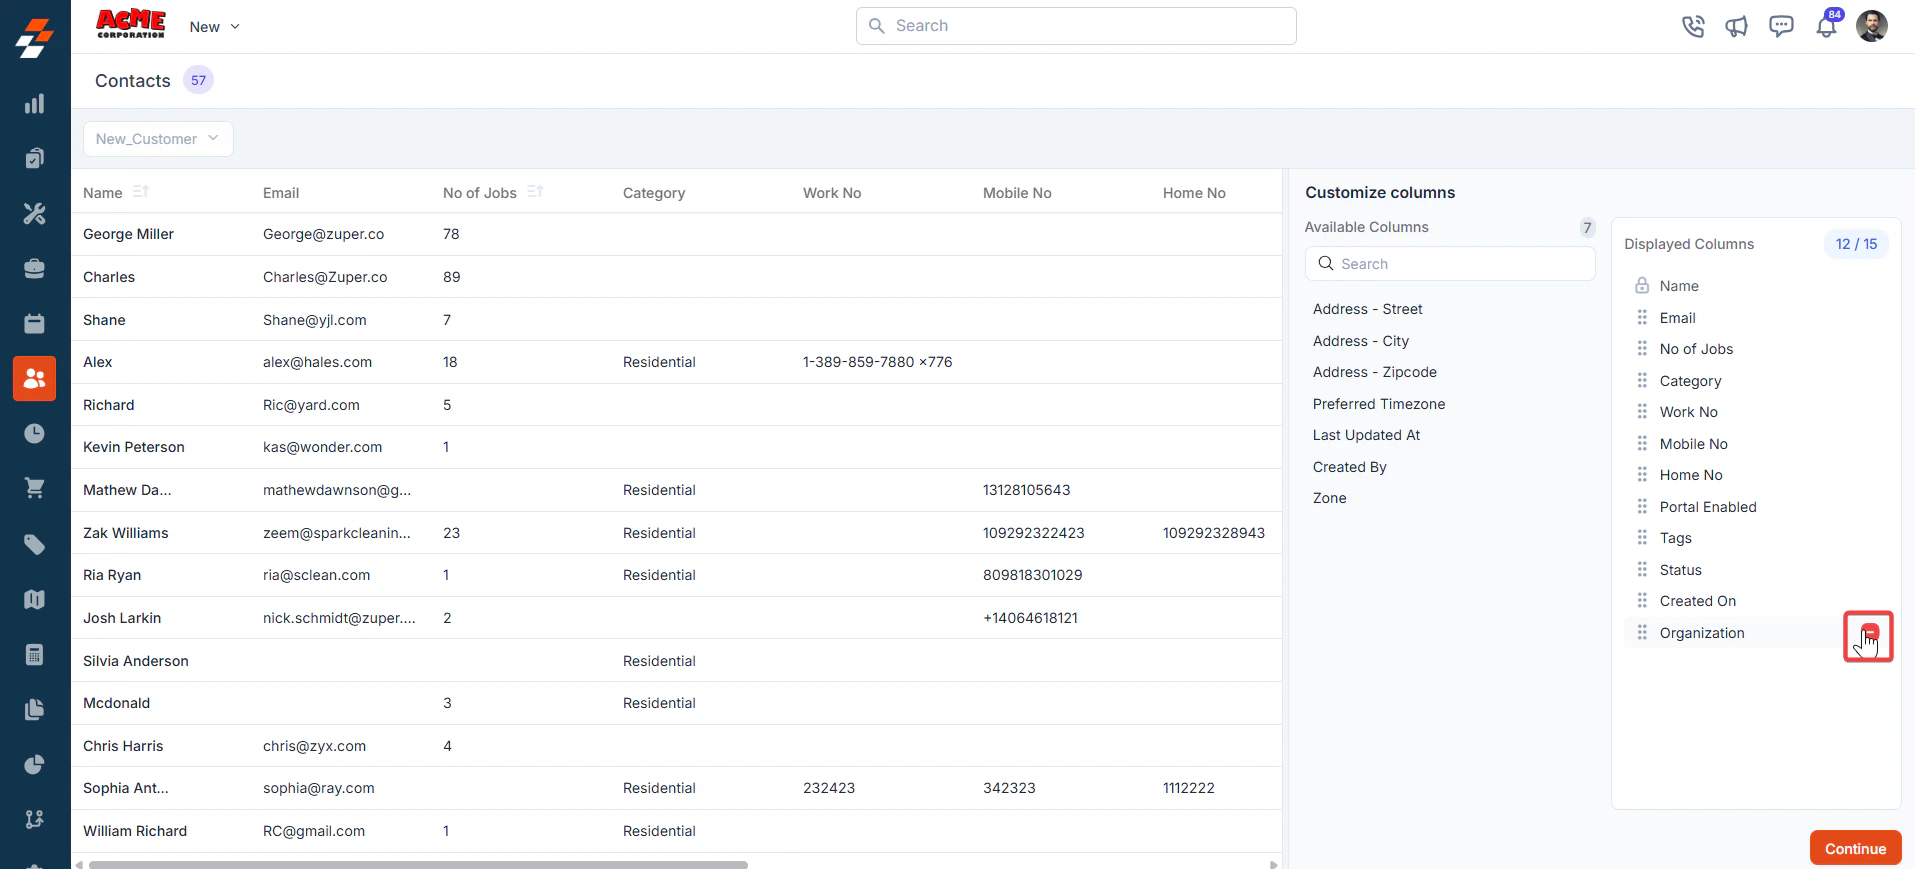1915x869 pixels.
Task: Select Created On in displayed columns
Action: click(x=1697, y=601)
